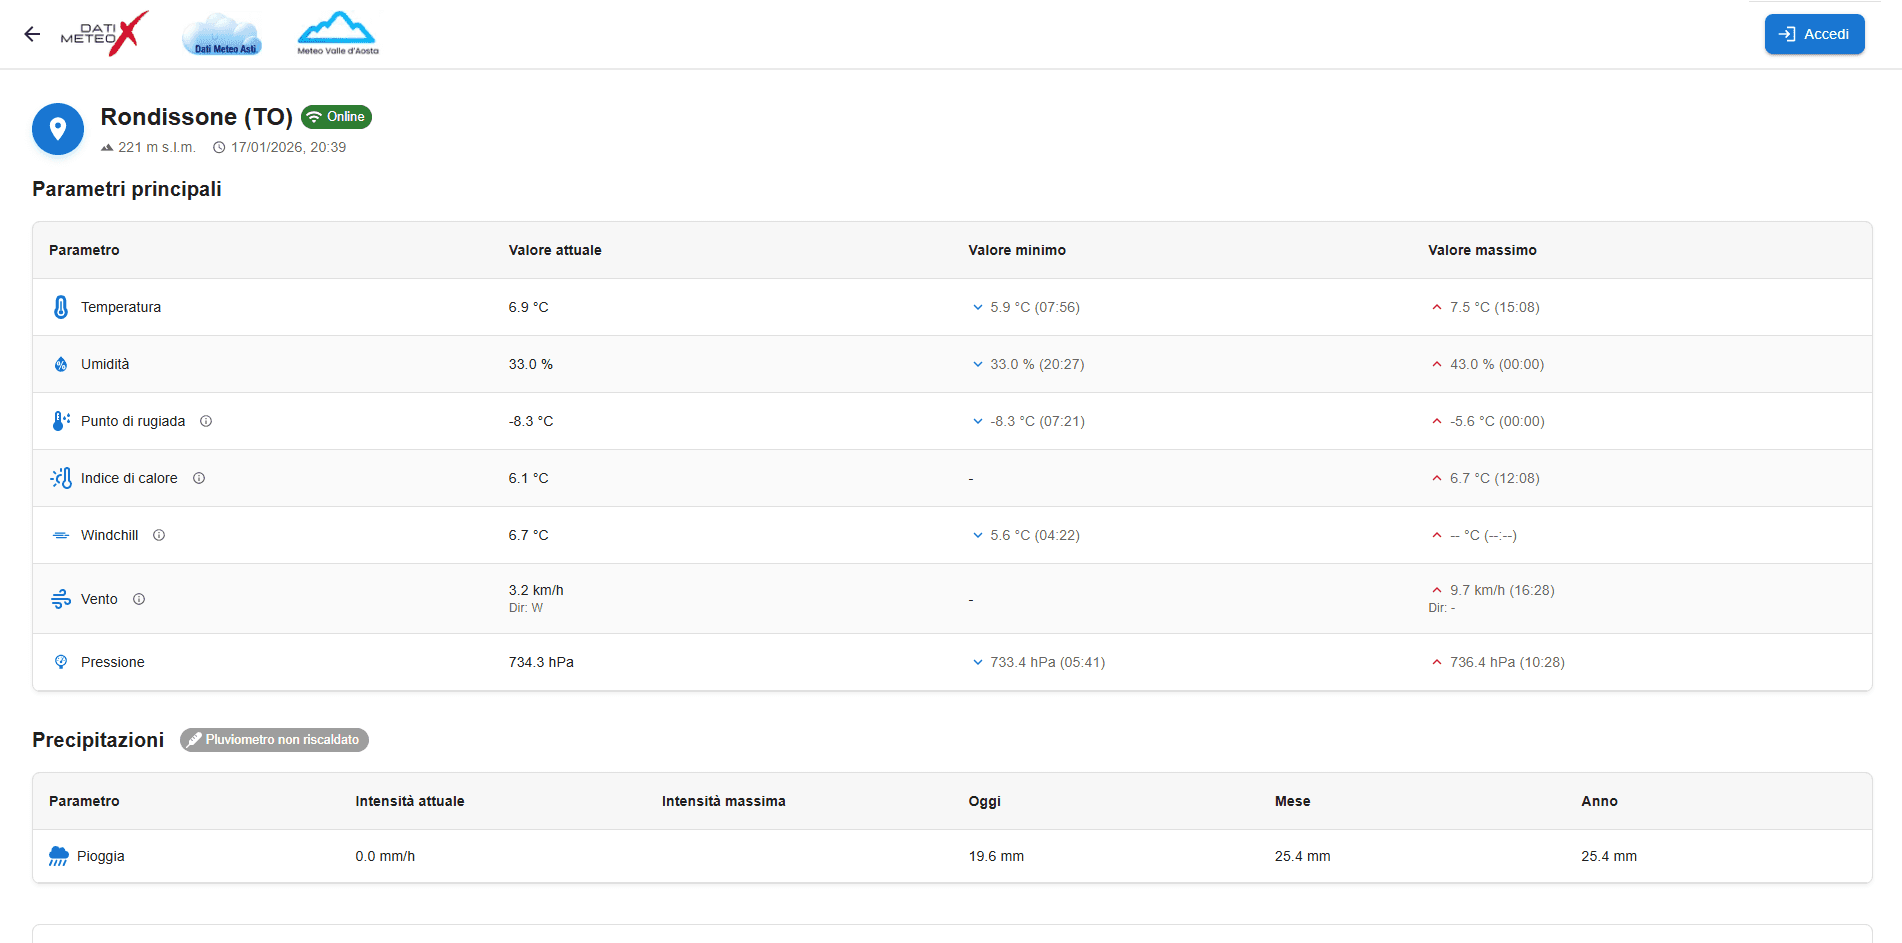Click the back arrow icon
Screen dimensions: 1902x943
point(32,34)
